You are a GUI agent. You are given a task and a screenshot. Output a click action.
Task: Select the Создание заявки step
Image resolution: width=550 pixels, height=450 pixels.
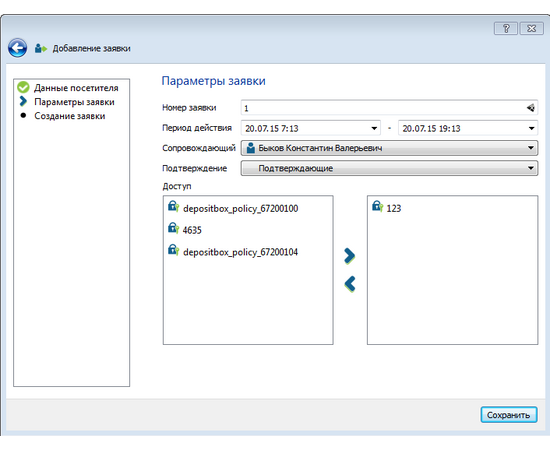point(69,116)
